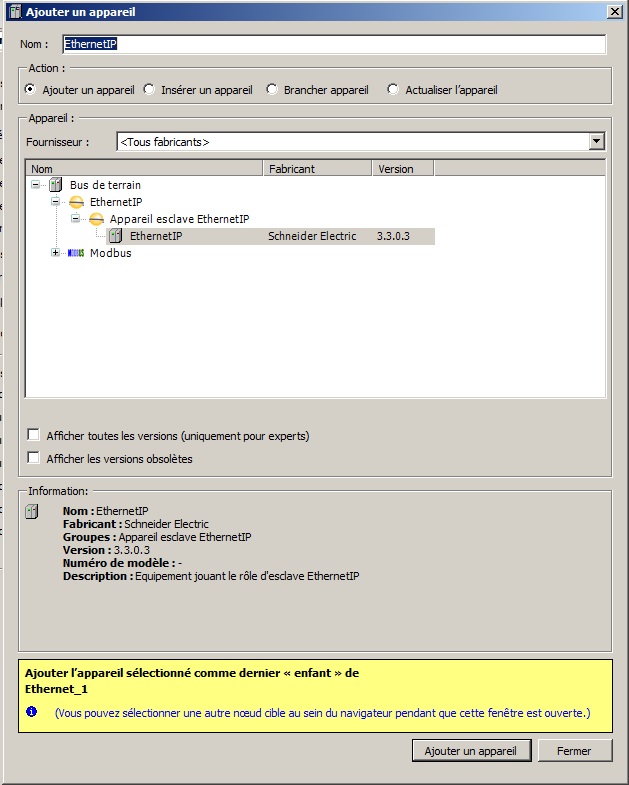Sort by the Fabricant column header
The width and height of the screenshot is (629, 785).
(x=317, y=169)
